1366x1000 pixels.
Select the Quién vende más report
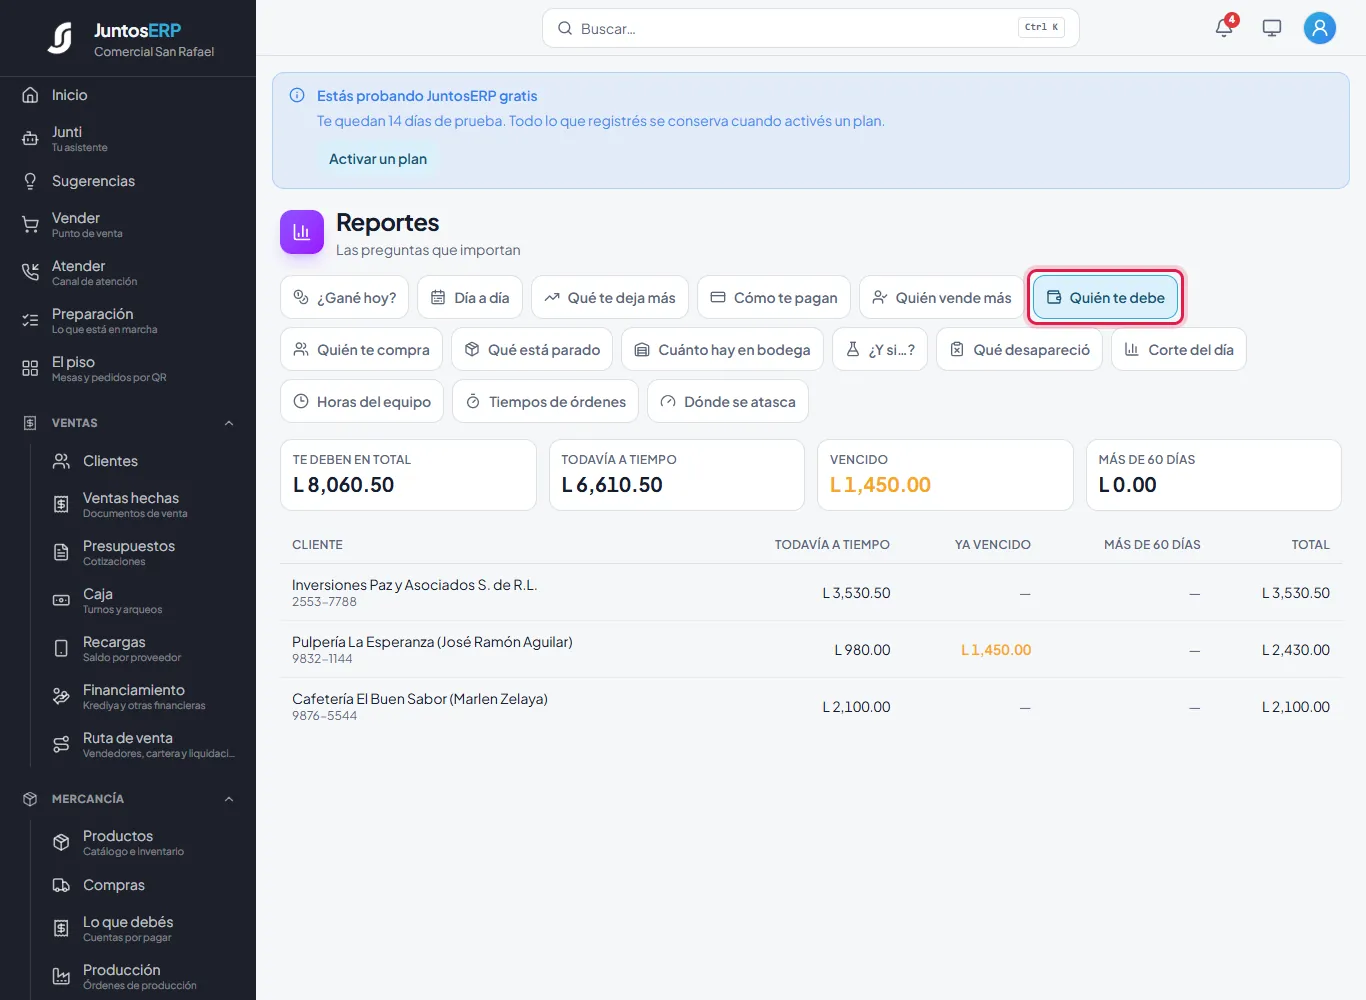pos(942,298)
